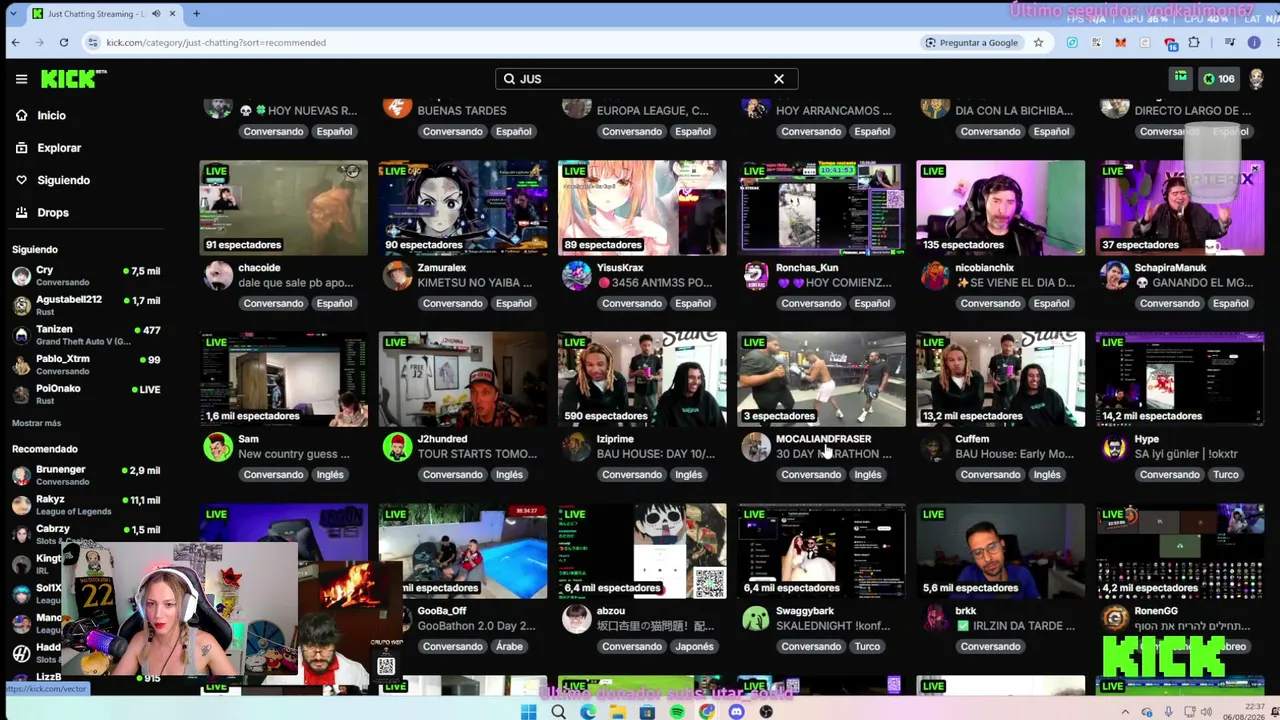Screen dimensions: 1280x720
Task: Click Español tag under chacoide
Action: point(334,303)
